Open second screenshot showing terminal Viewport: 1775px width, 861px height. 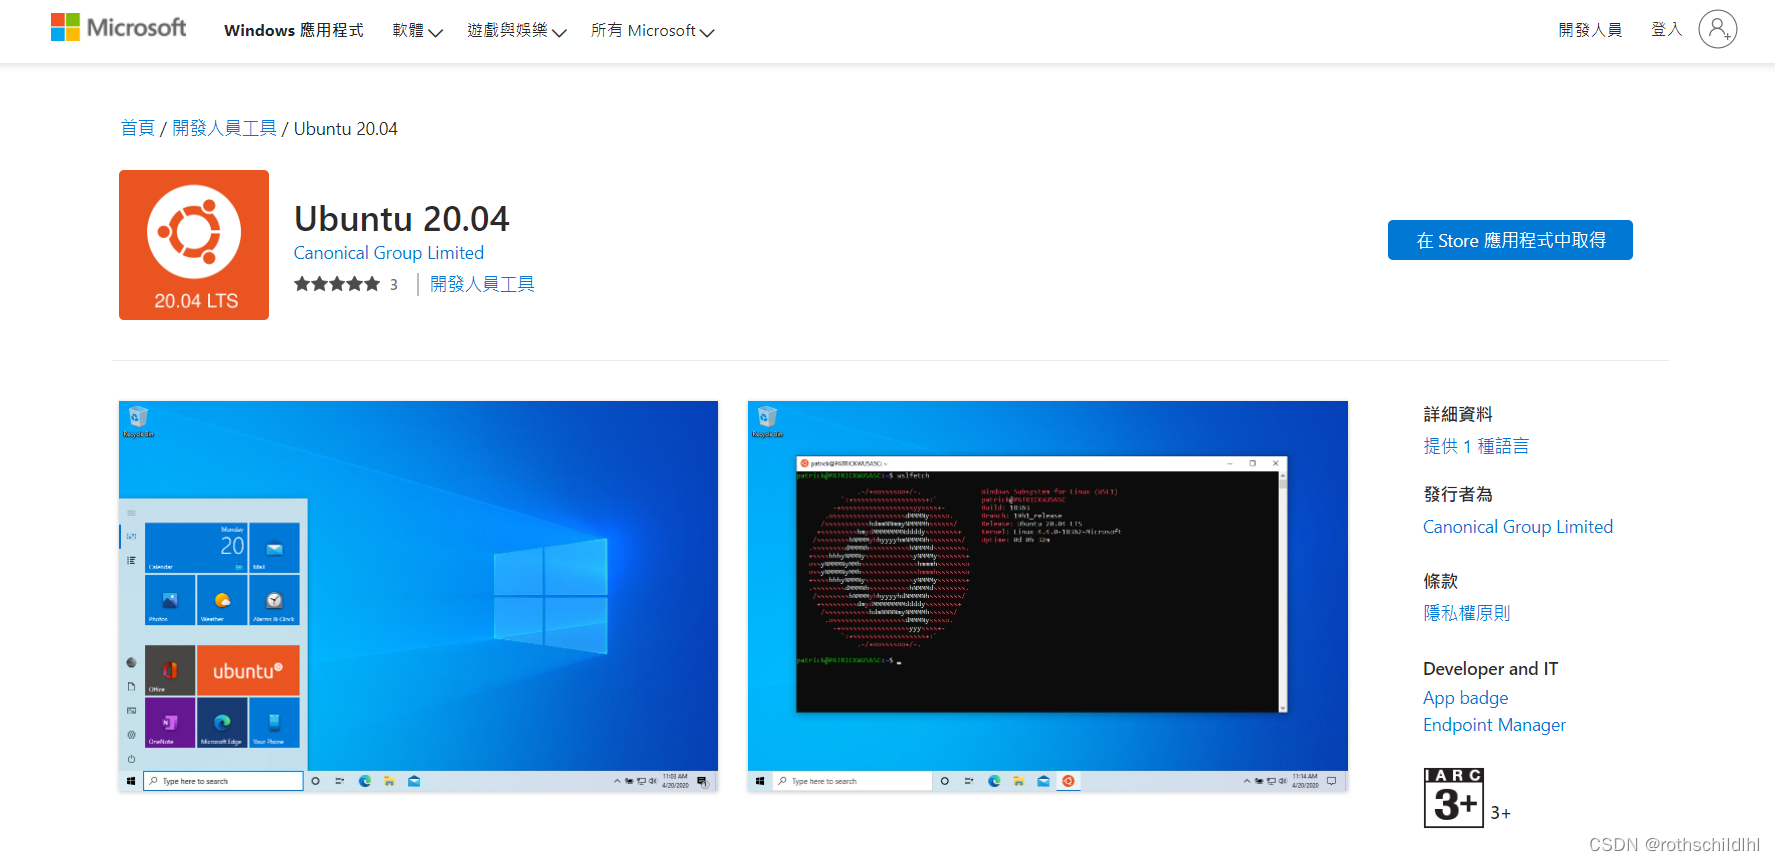point(1048,596)
